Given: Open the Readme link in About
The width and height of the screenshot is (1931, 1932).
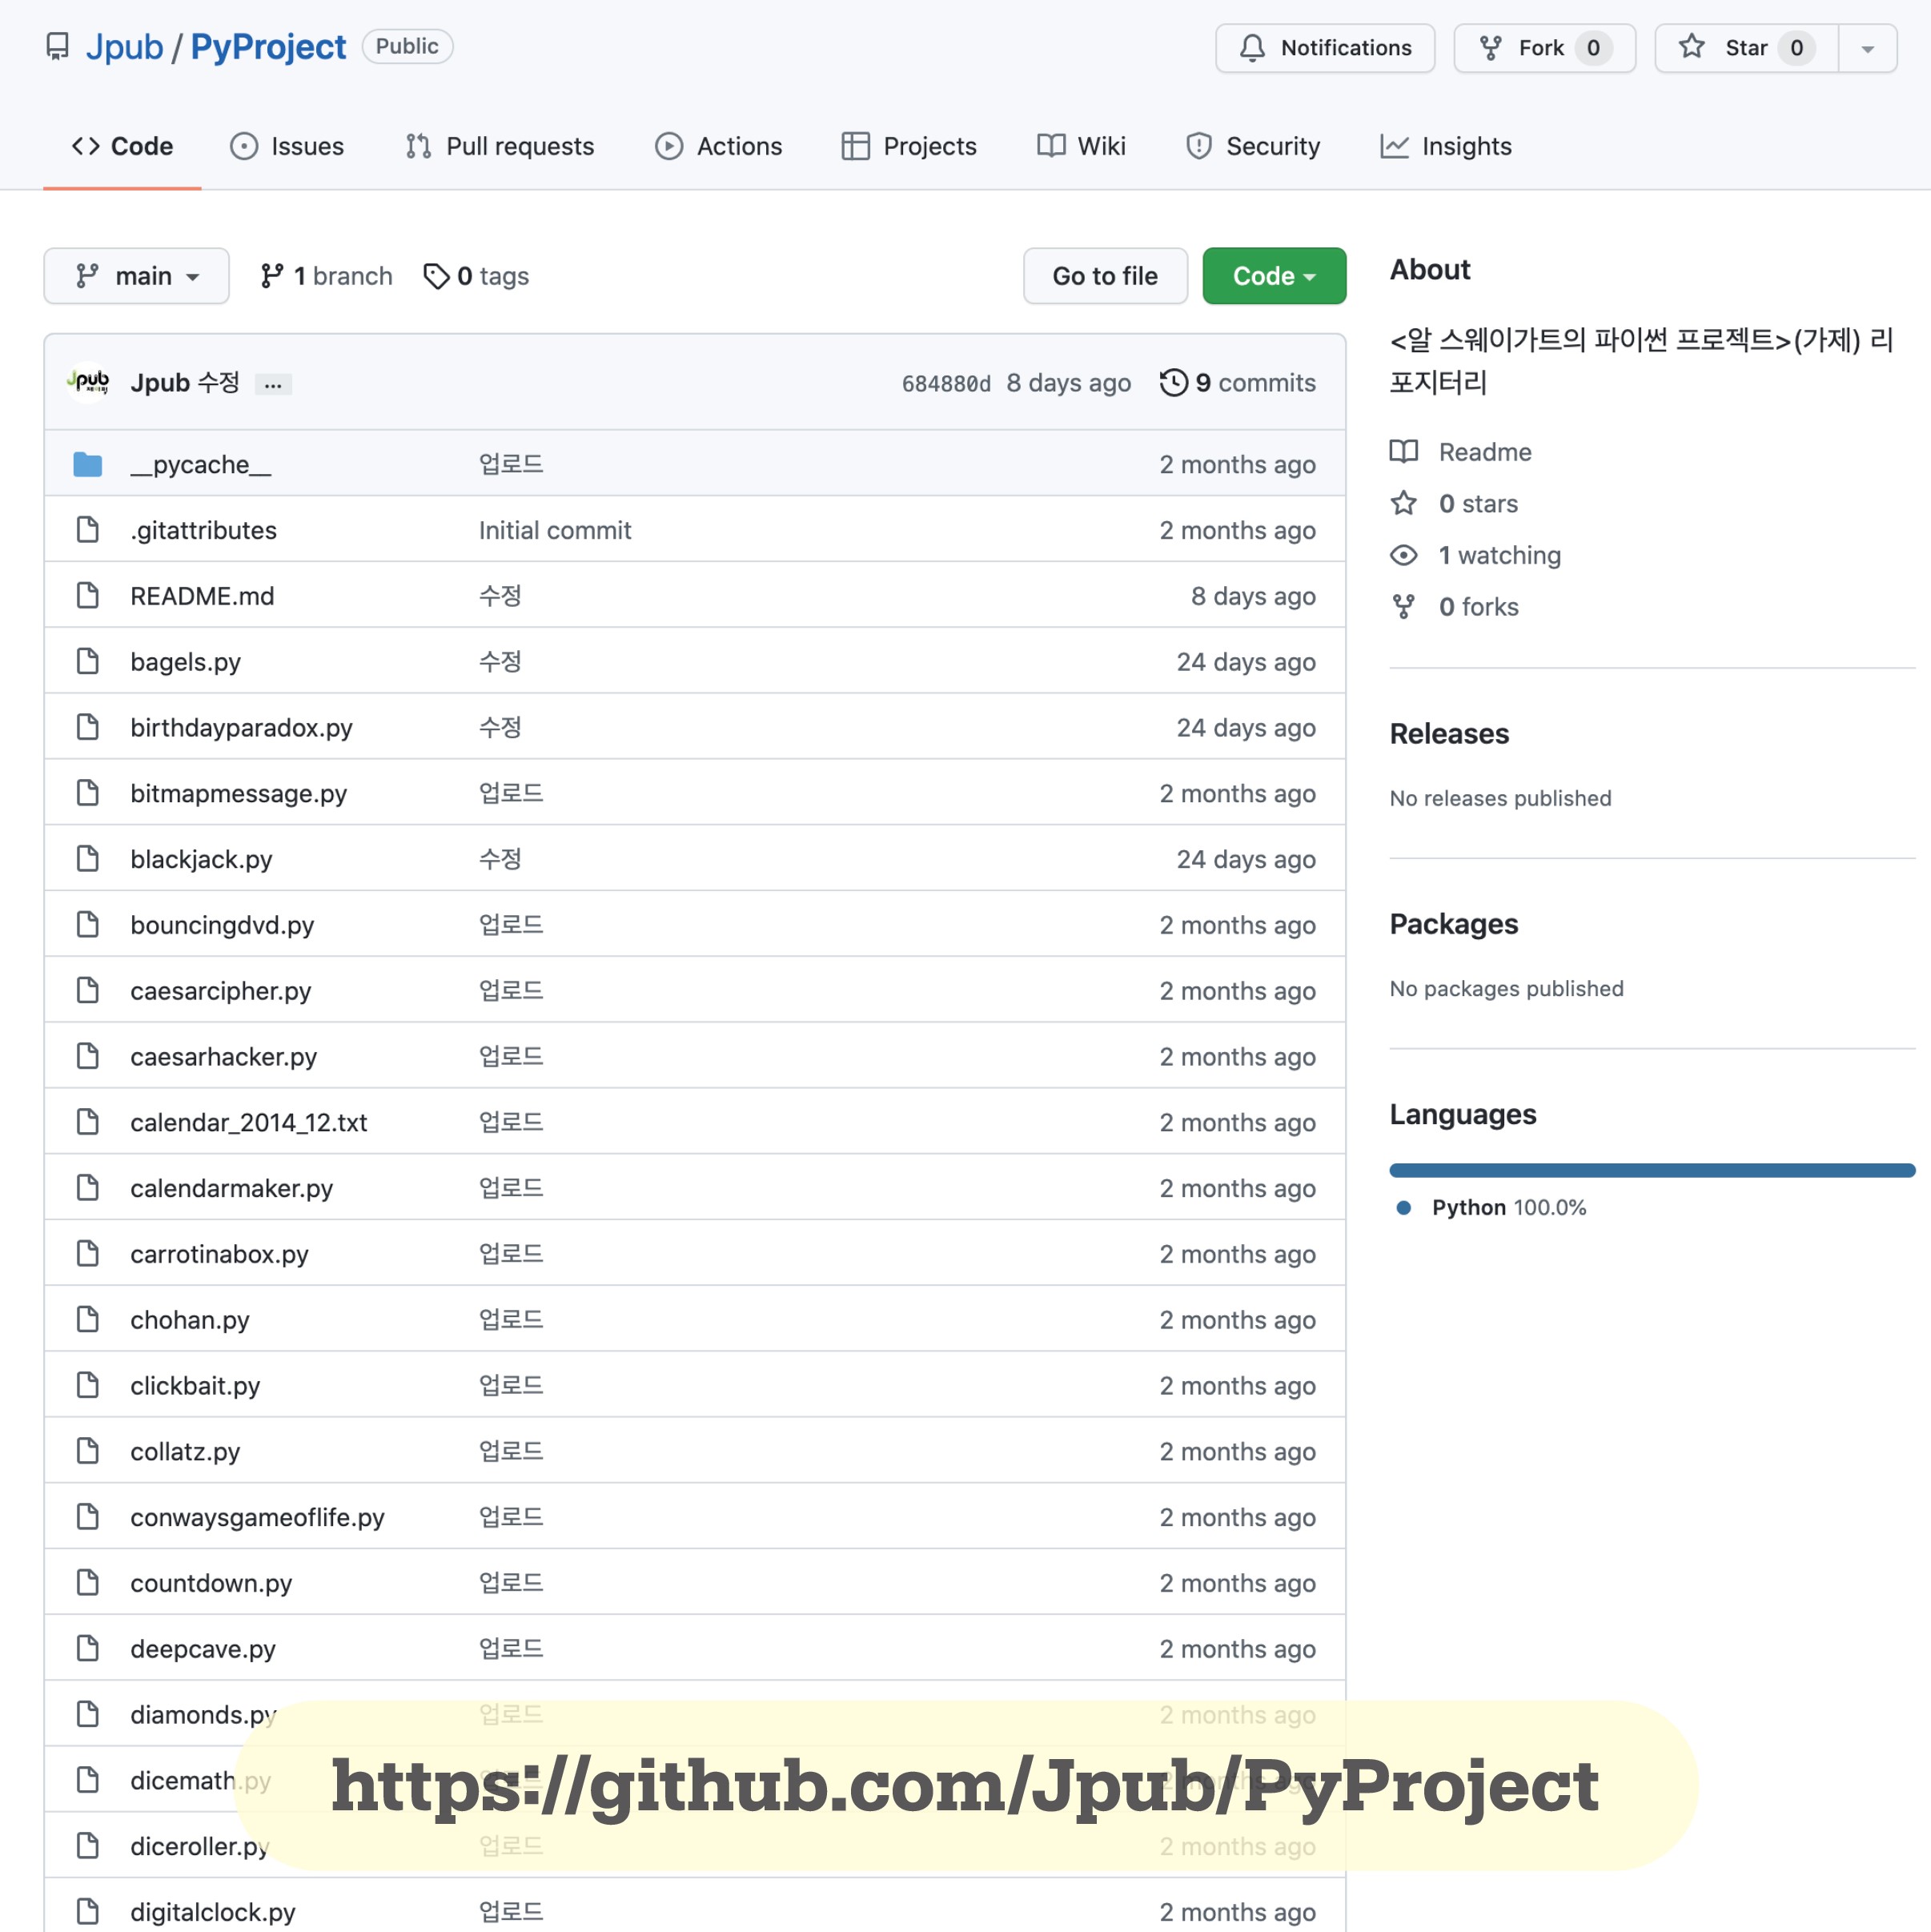Looking at the screenshot, I should point(1484,452).
